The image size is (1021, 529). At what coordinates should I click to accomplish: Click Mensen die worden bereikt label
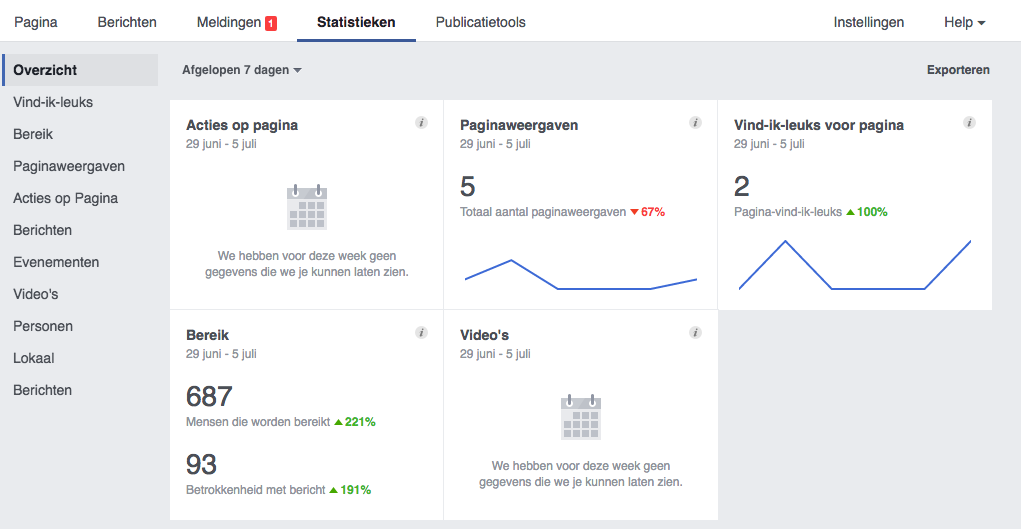[259, 422]
